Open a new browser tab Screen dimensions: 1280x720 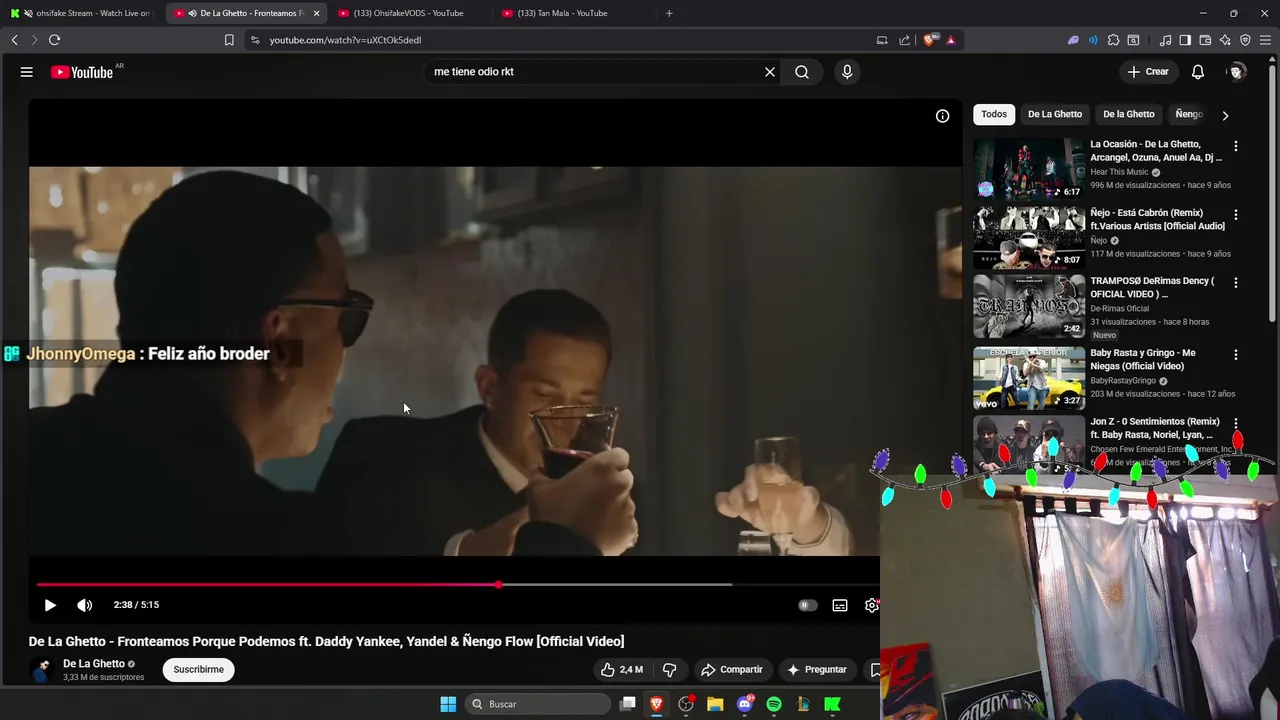point(669,13)
